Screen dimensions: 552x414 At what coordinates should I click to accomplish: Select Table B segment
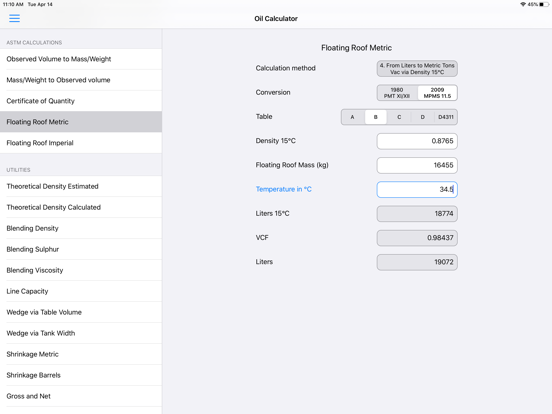click(x=376, y=117)
